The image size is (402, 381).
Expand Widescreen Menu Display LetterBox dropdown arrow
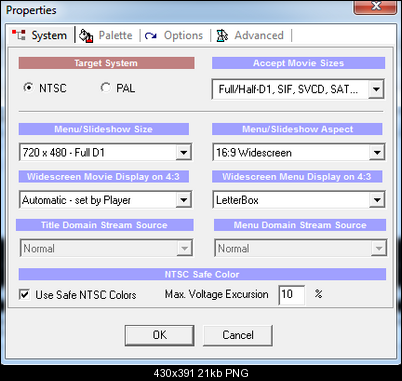pyautogui.click(x=377, y=200)
